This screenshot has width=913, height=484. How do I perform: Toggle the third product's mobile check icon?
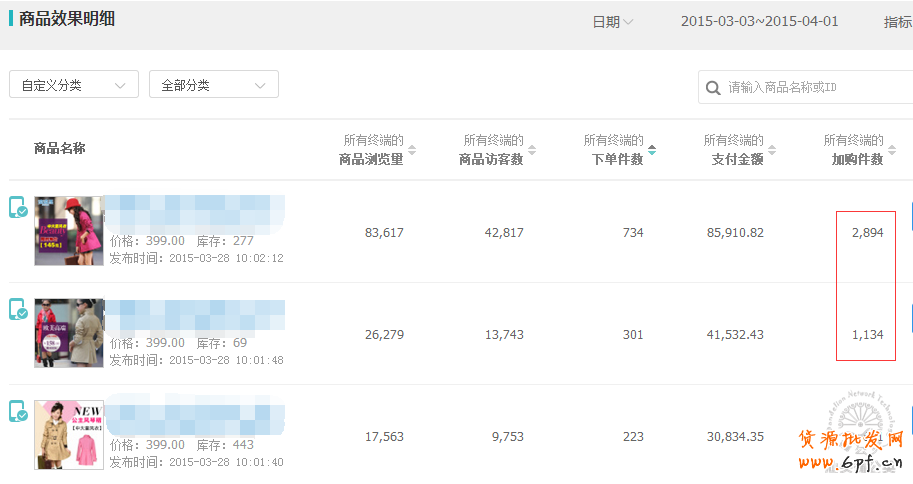pos(18,412)
